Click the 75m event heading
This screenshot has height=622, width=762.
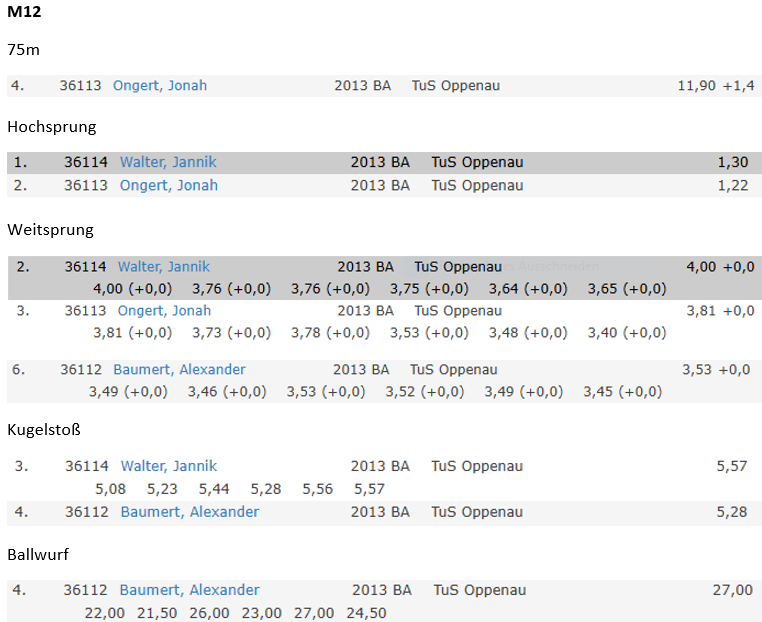click(x=23, y=50)
